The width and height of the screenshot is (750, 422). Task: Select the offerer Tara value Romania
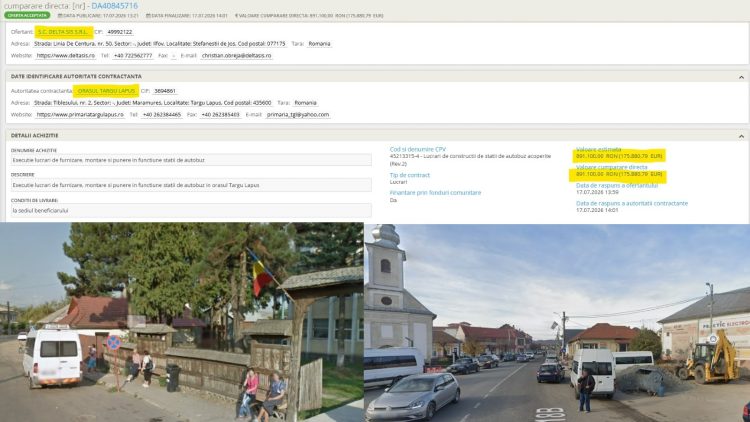[x=319, y=44]
